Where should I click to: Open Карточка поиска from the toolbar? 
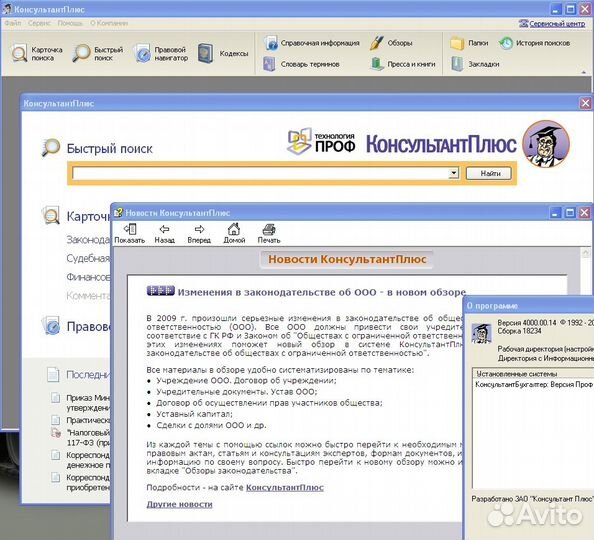point(37,53)
